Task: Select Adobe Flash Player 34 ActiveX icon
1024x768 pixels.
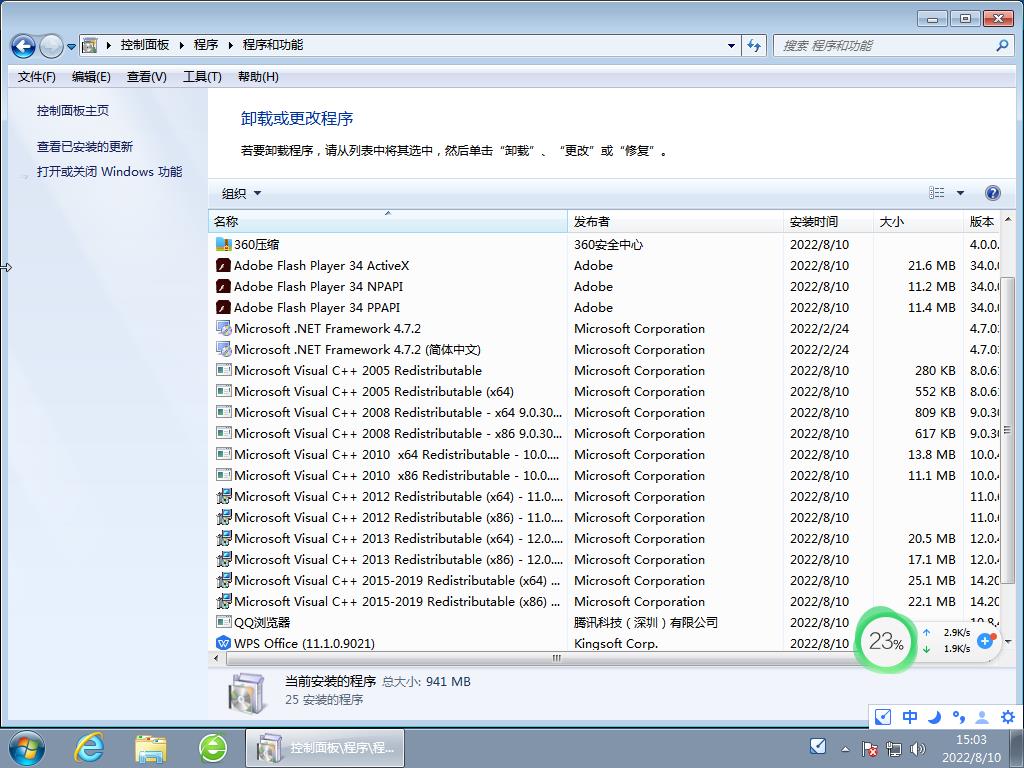Action: click(x=223, y=265)
